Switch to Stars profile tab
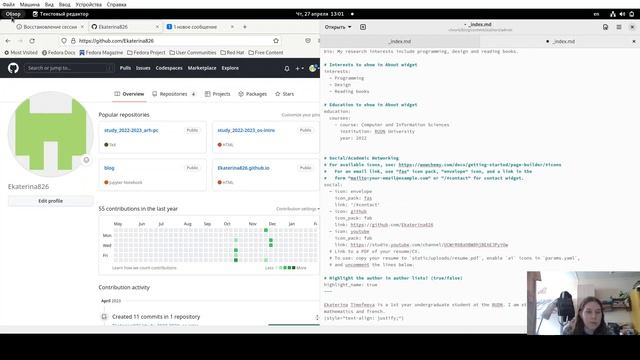Viewport: 640px width, 360px height. [x=284, y=94]
